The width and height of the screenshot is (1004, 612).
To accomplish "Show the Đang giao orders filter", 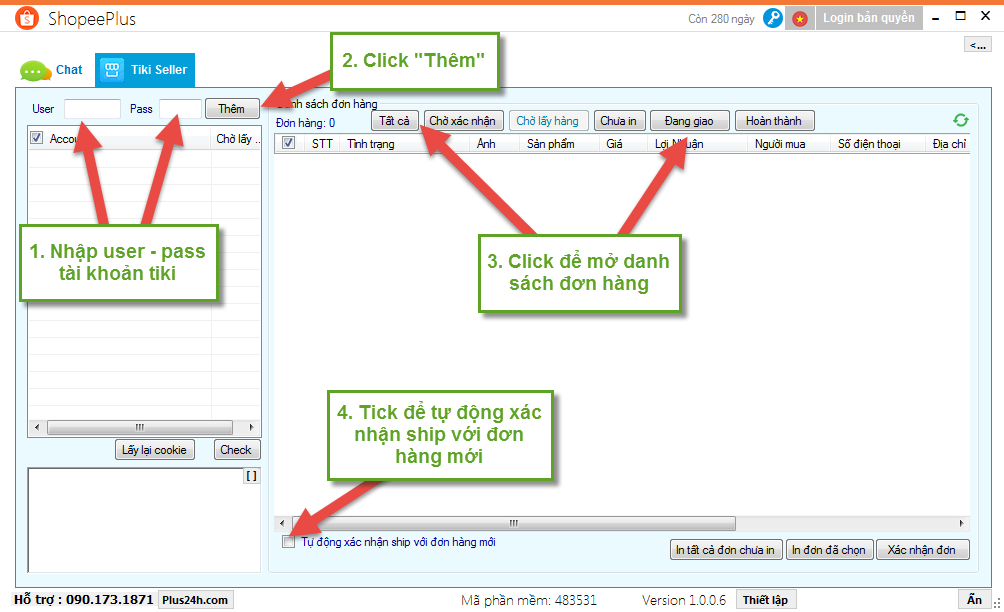I will coord(690,121).
